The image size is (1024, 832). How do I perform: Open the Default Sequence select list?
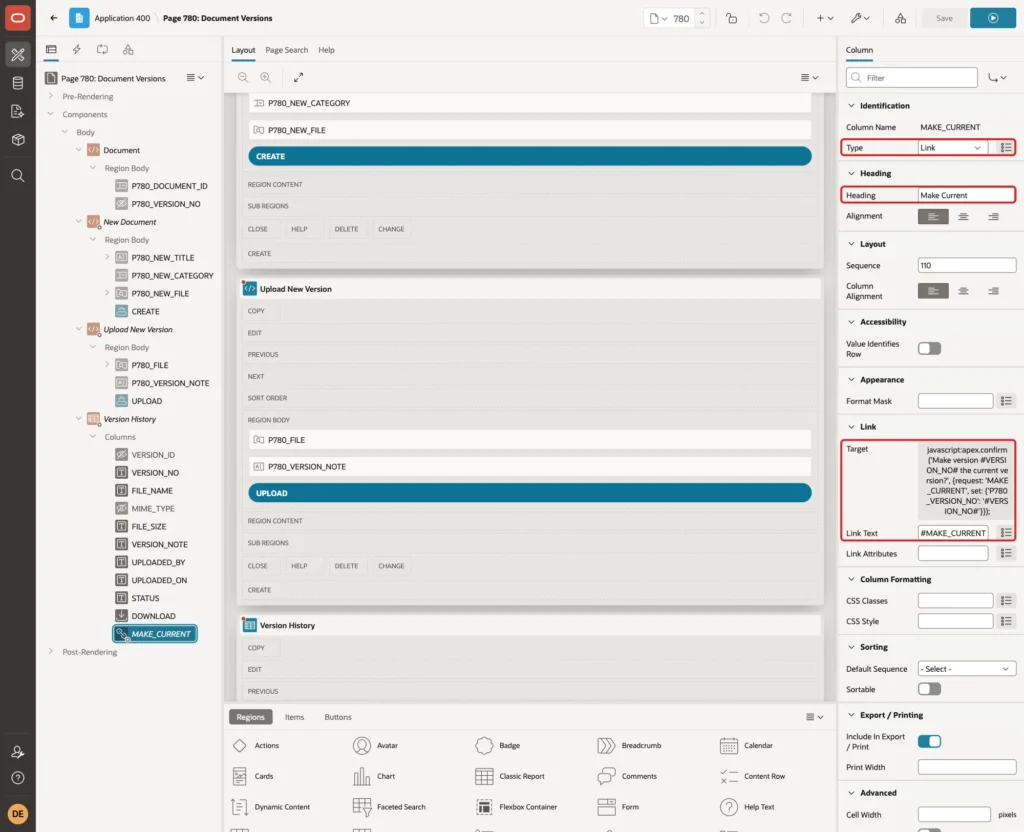(x=967, y=669)
